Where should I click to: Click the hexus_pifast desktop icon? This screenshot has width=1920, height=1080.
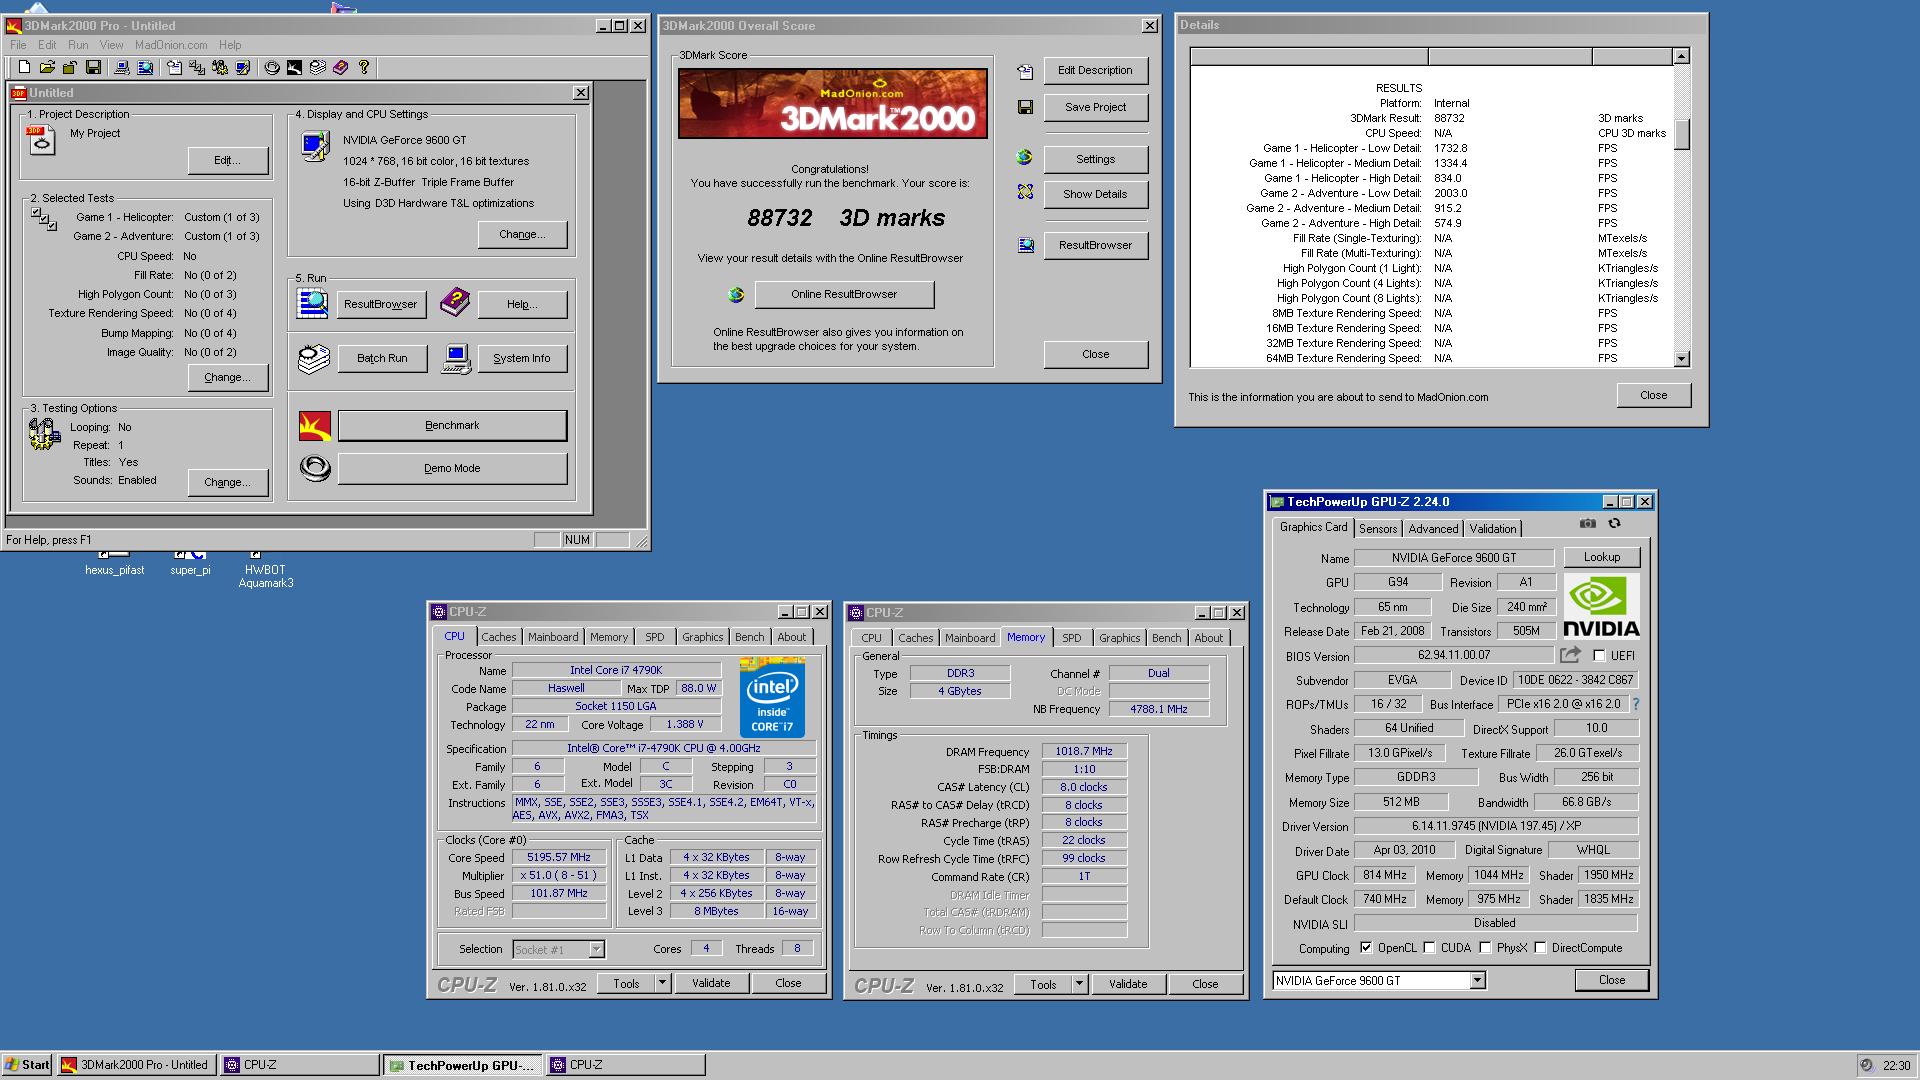point(114,563)
